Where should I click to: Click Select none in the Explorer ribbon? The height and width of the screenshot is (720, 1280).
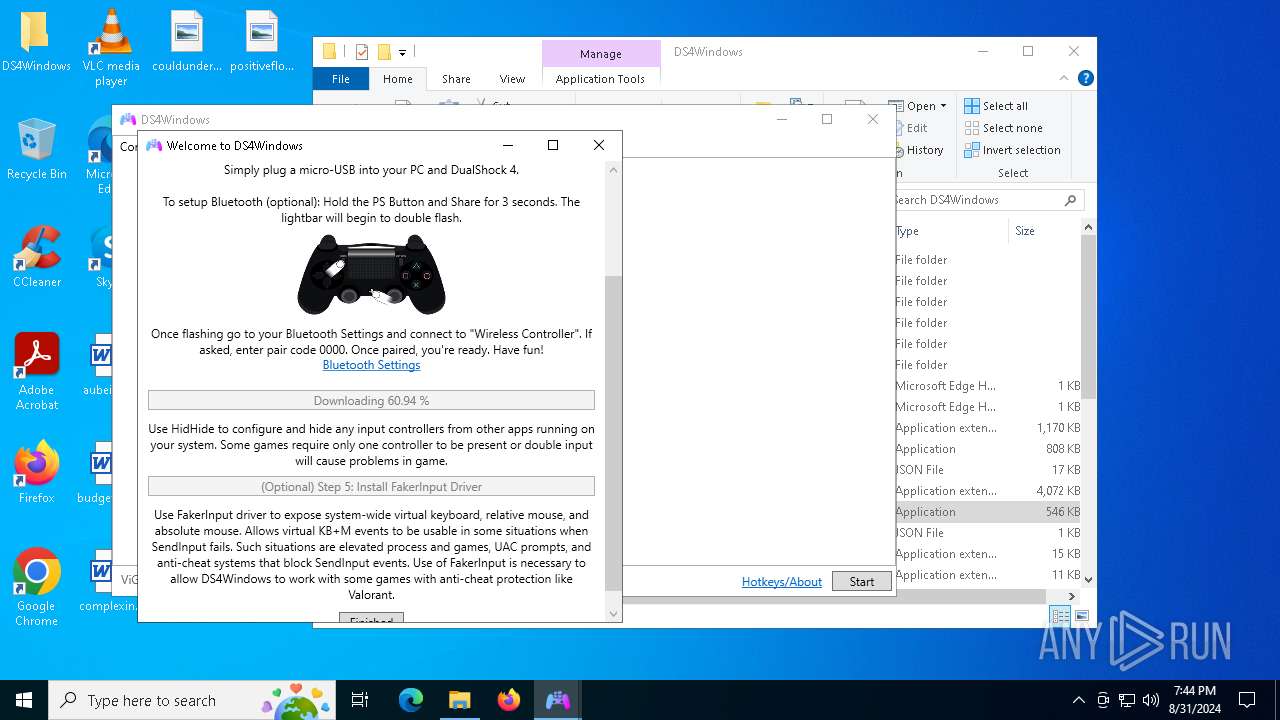1003,128
